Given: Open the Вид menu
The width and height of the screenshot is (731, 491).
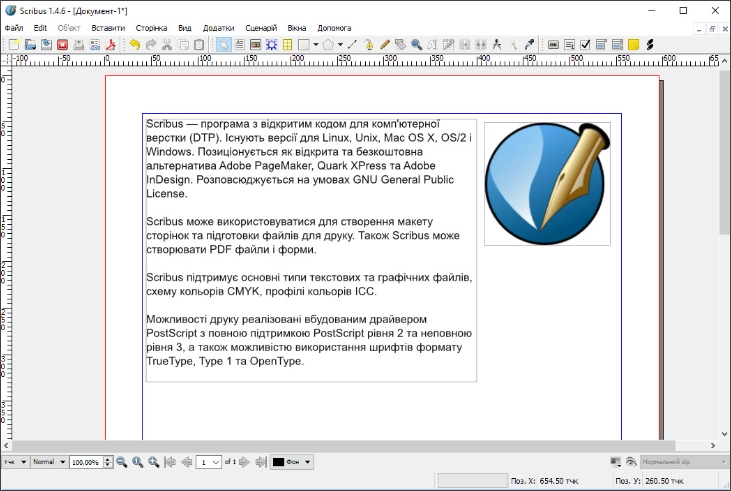Looking at the screenshot, I should [185, 28].
